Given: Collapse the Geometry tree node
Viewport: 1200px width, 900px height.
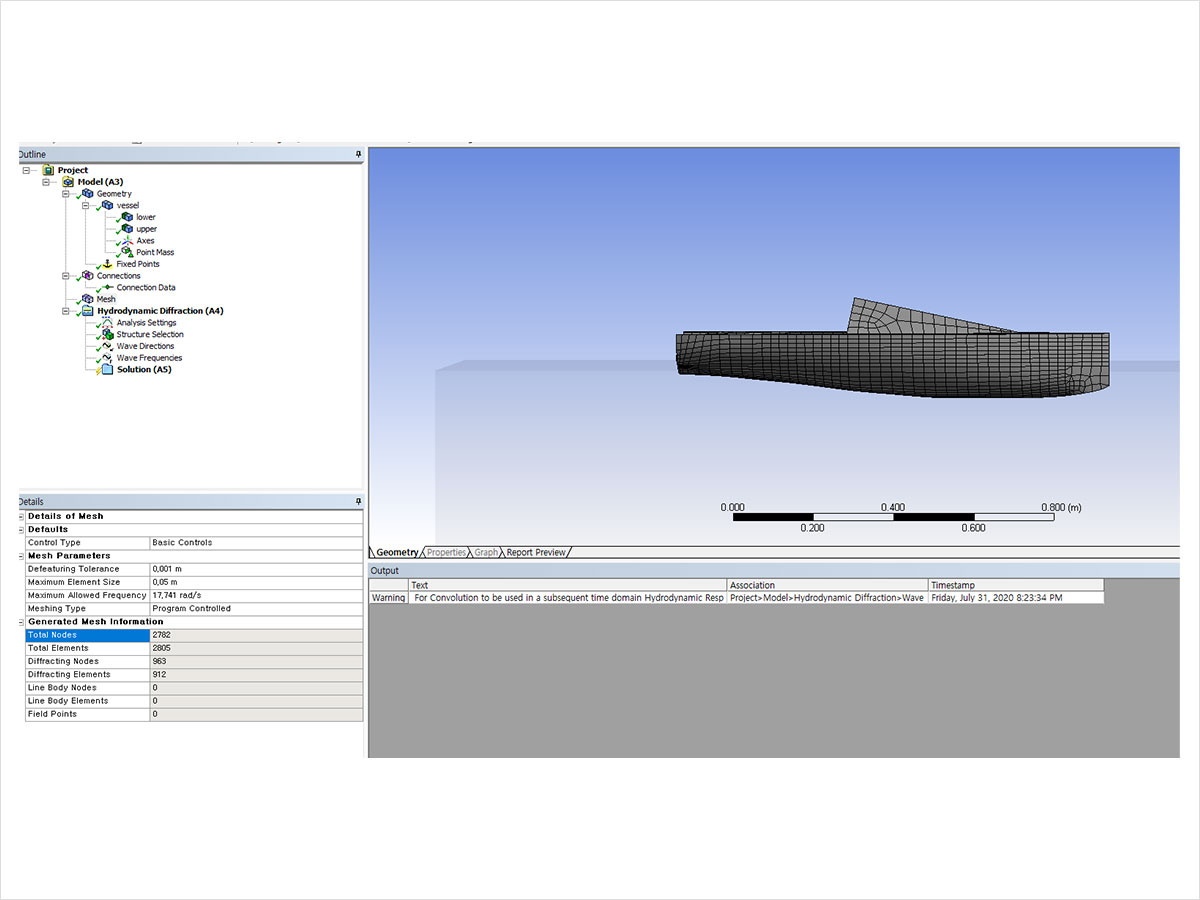Looking at the screenshot, I should pos(66,194).
